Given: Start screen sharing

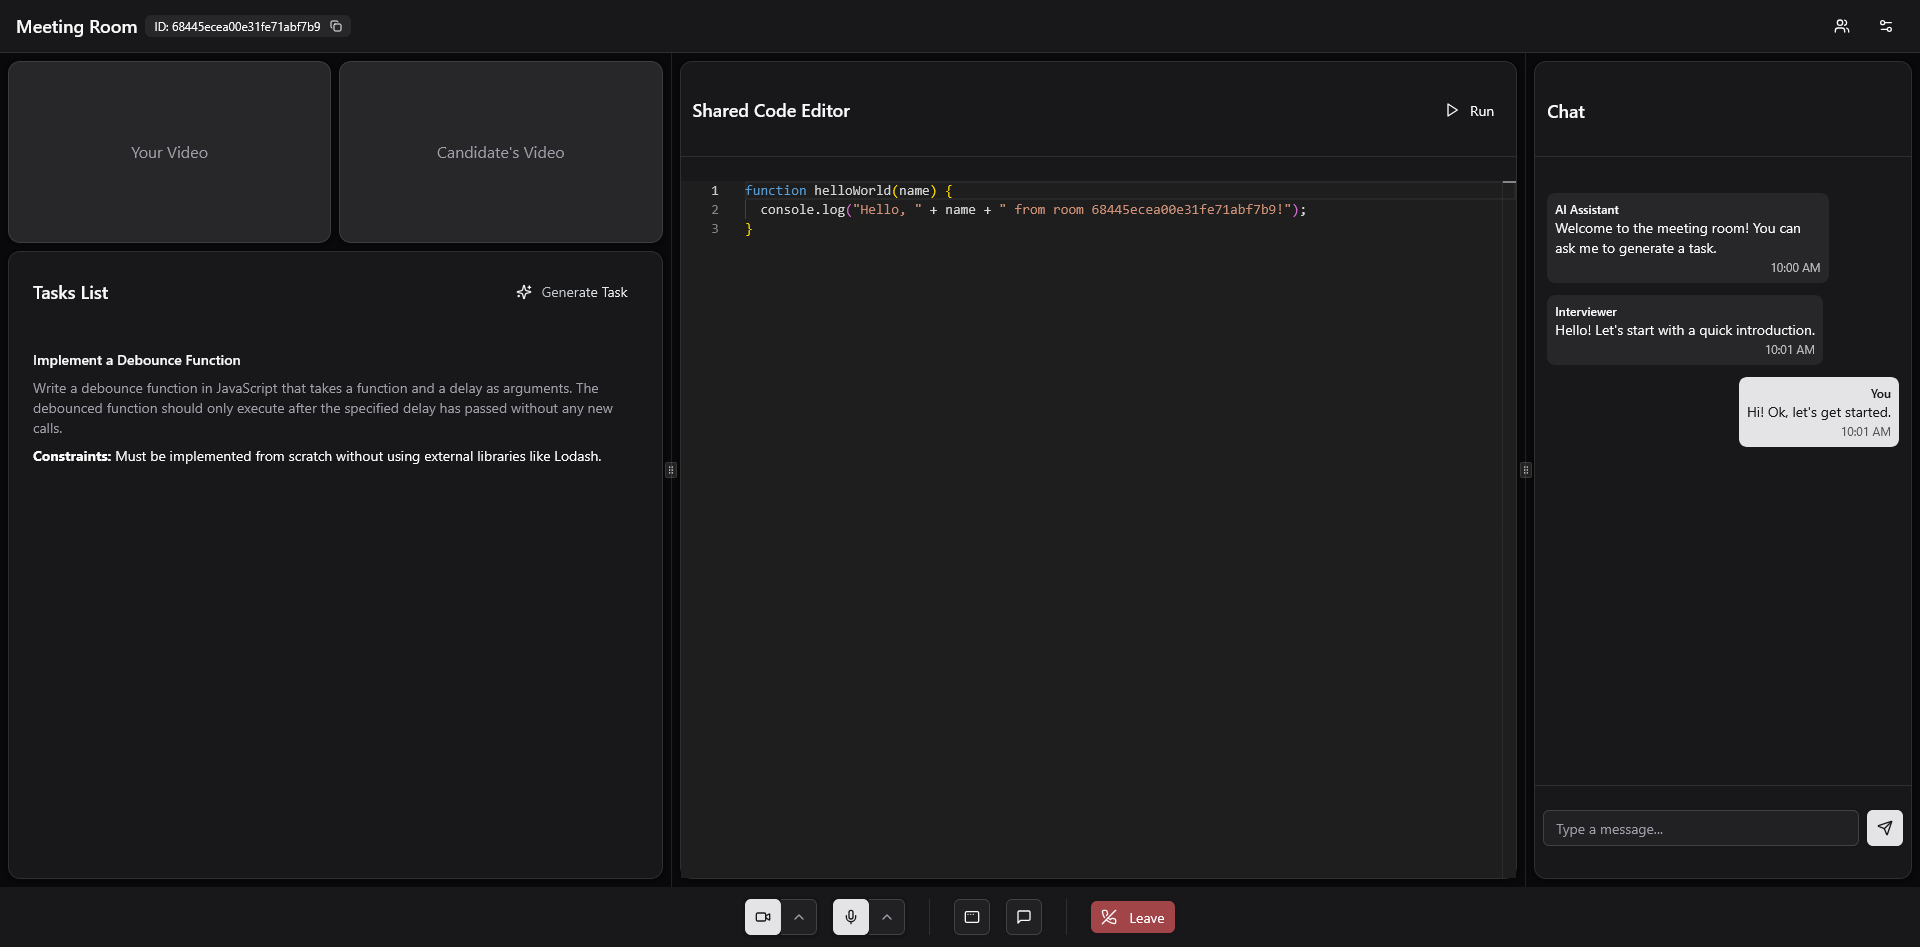Looking at the screenshot, I should coord(971,916).
